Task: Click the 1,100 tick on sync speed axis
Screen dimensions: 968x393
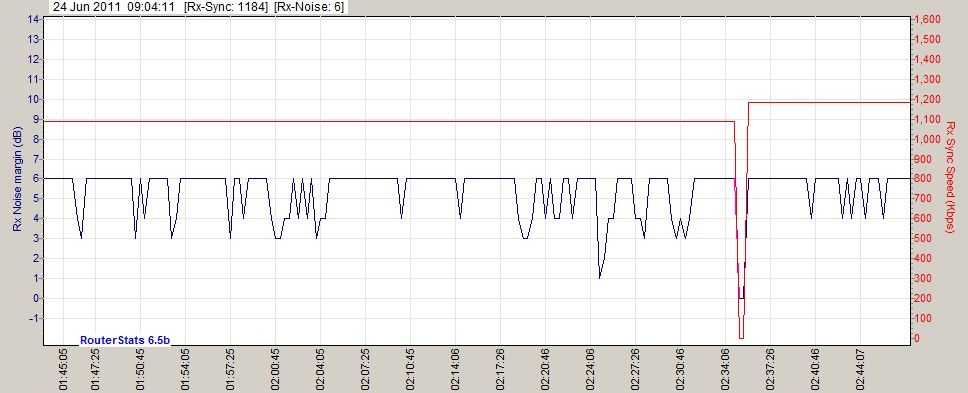Action: click(x=928, y=119)
